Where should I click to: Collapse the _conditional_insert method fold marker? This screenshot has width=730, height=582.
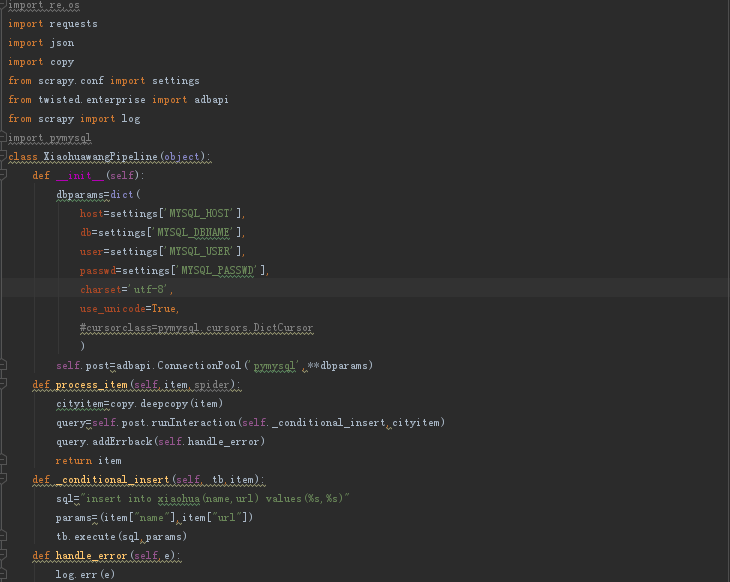pos(2,479)
